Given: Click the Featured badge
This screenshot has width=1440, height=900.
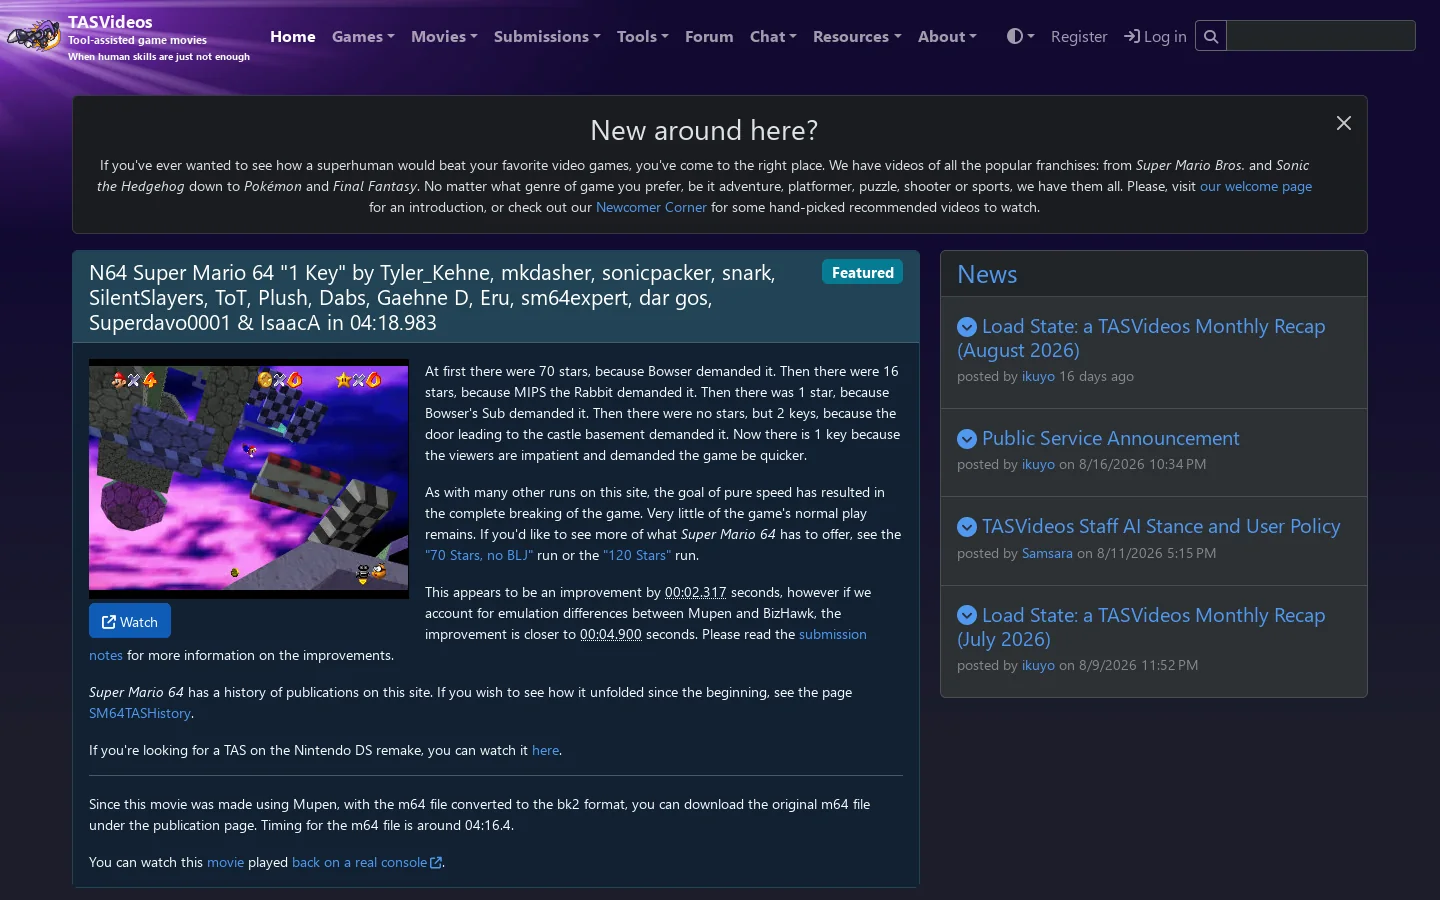Looking at the screenshot, I should click(862, 272).
